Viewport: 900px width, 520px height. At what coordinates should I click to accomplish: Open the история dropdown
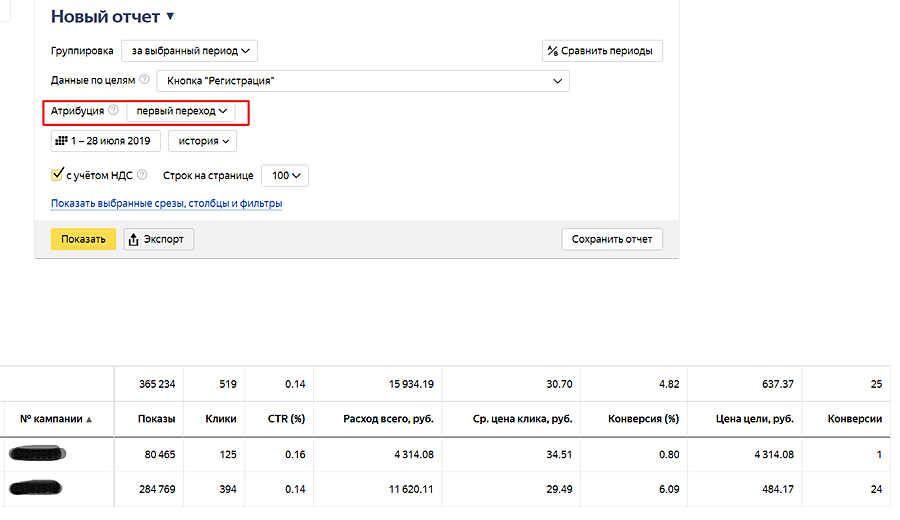click(x=202, y=141)
